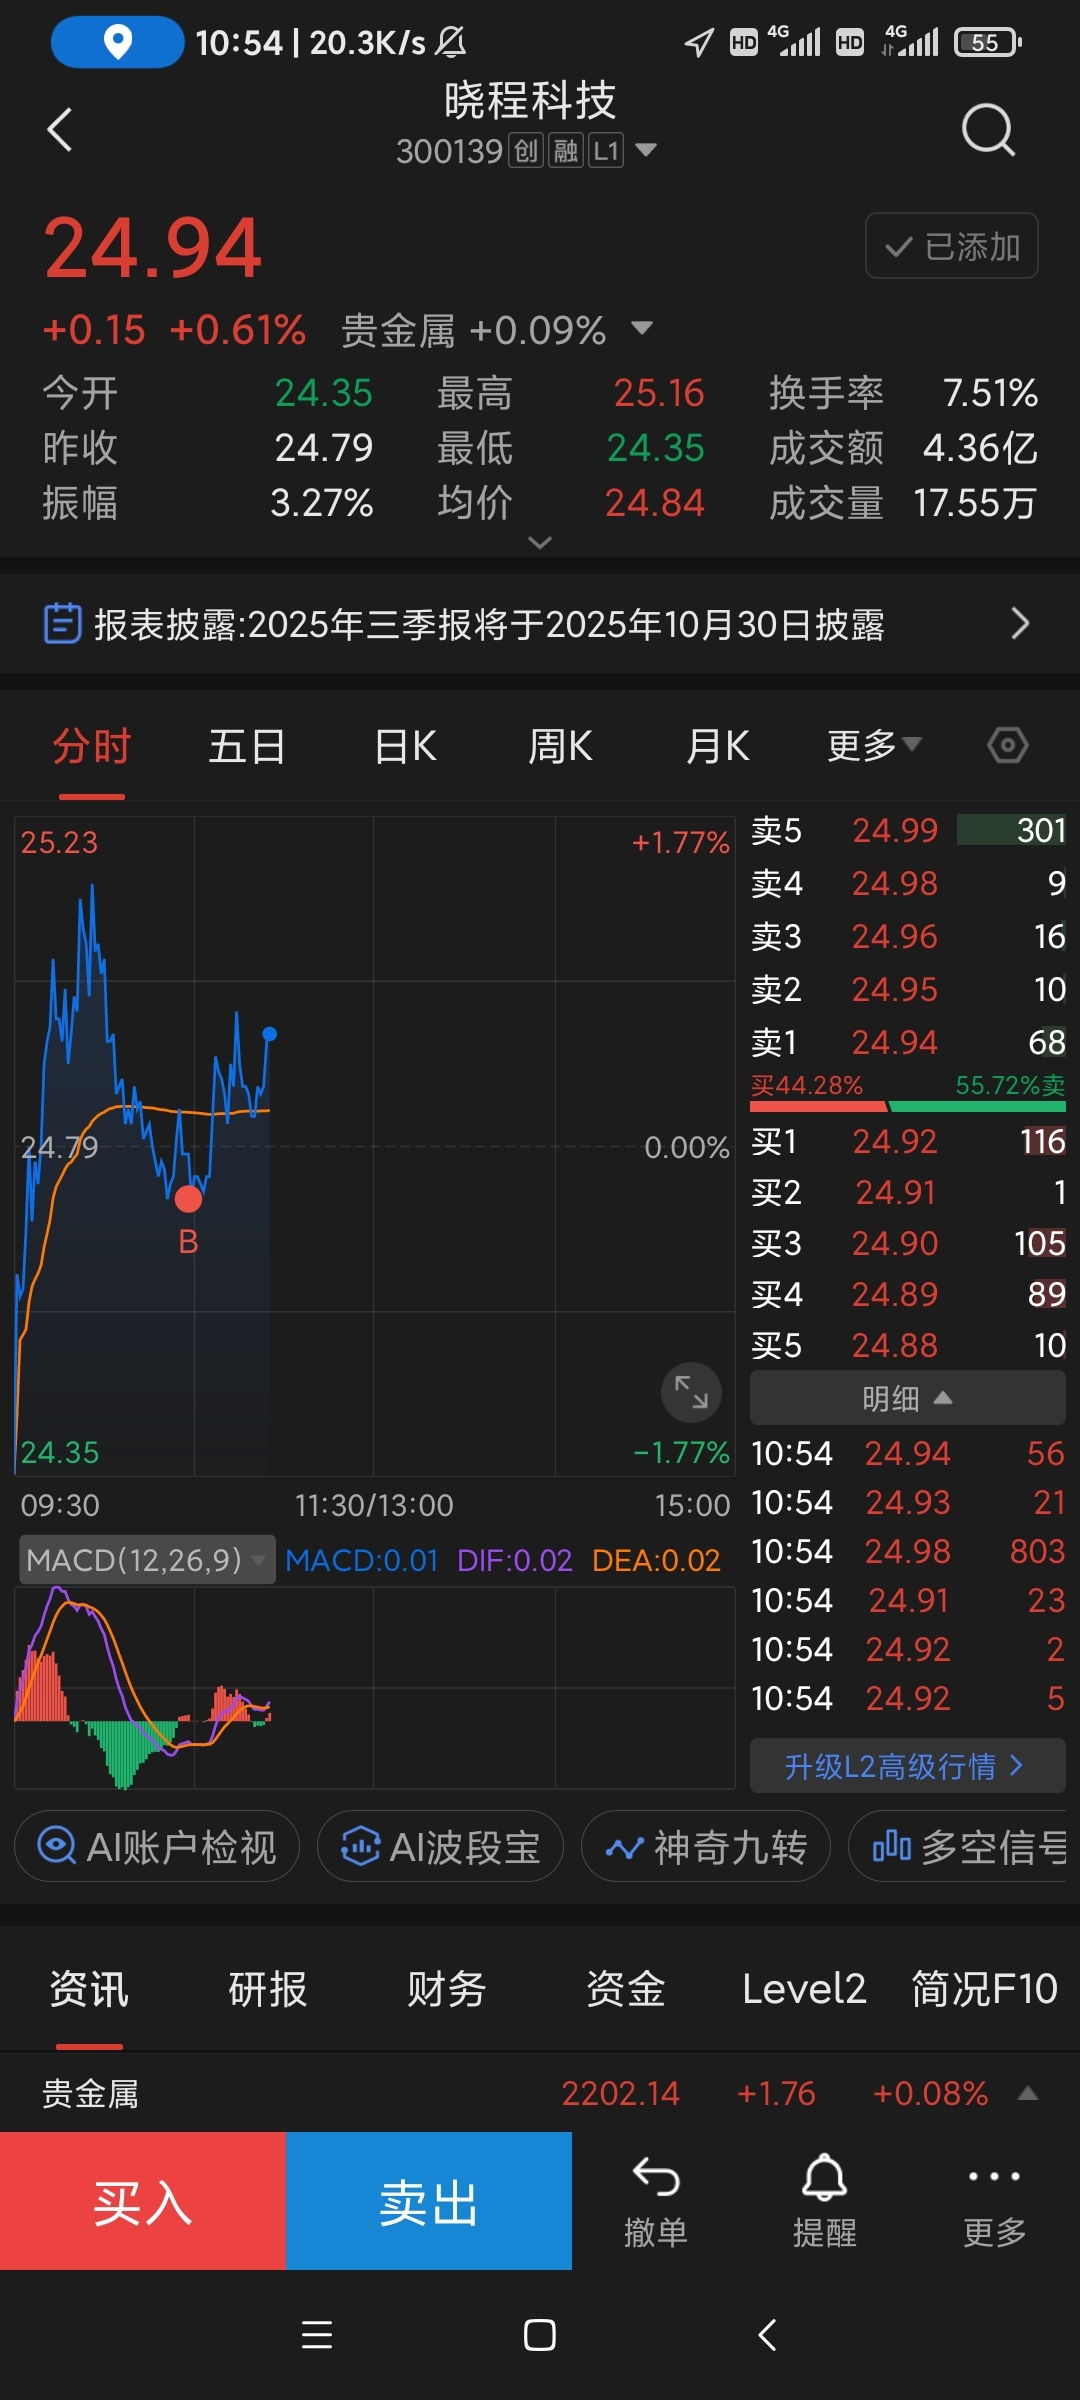
Task: Open the search magnifier icon
Action: 988,130
